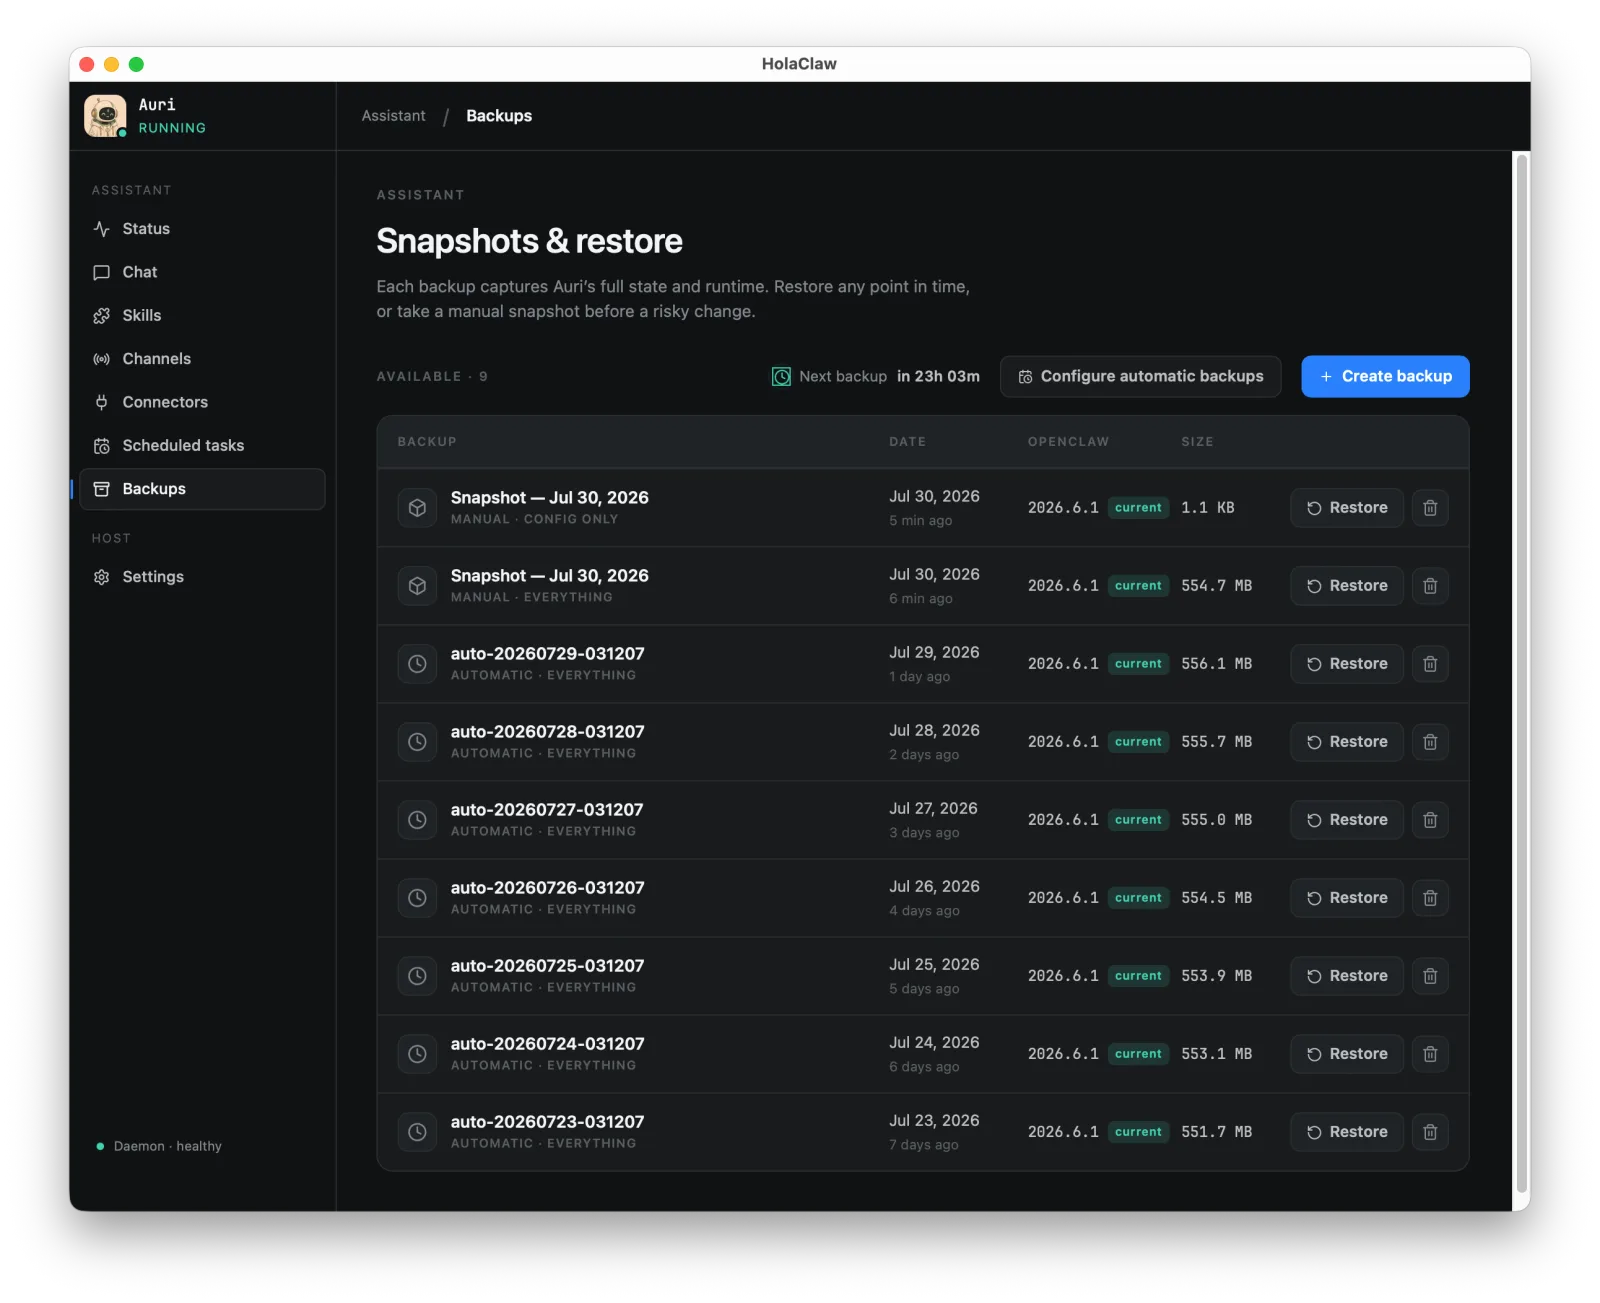Restore backup auto-20260729-031207

(1347, 664)
